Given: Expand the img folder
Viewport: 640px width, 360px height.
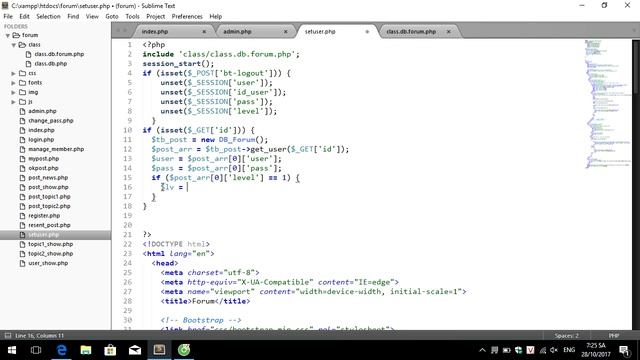Looking at the screenshot, I should pyautogui.click(x=13, y=92).
